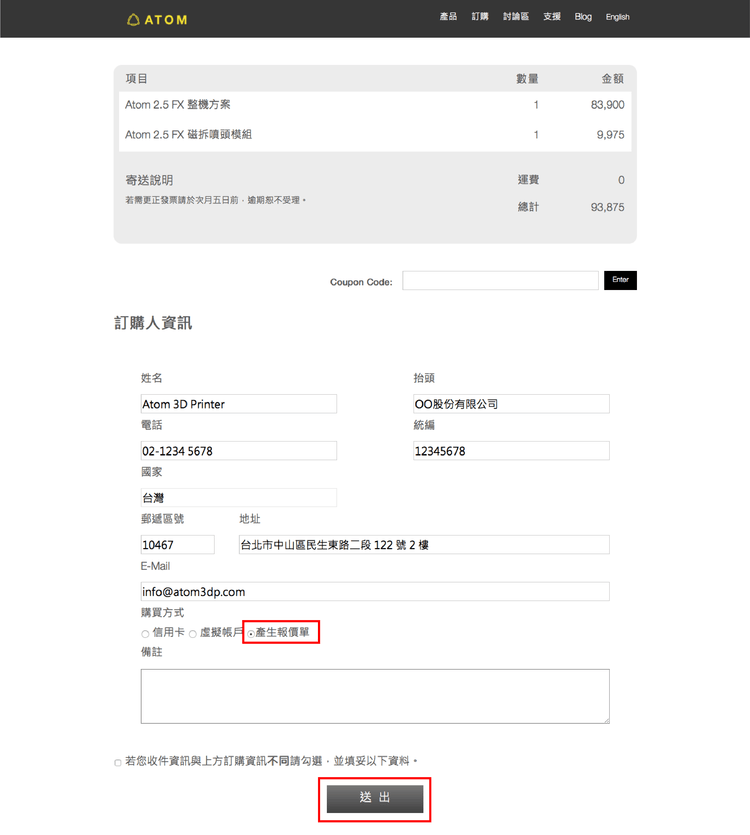Click the 9,975 amount value
Screen dimensions: 750x835
(610, 135)
